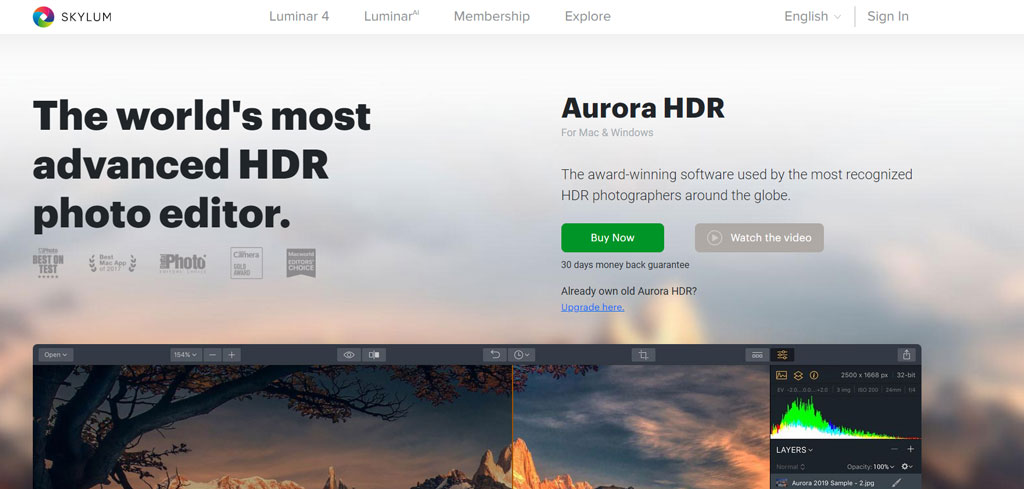Click Watch the video button
This screenshot has width=1024, height=489.
click(x=759, y=238)
